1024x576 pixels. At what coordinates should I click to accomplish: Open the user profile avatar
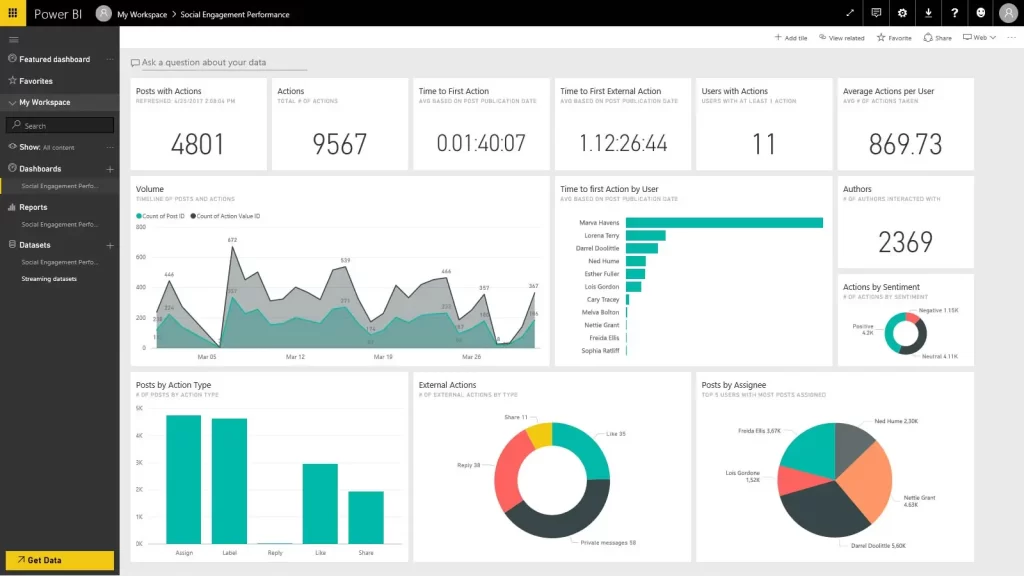click(1008, 13)
